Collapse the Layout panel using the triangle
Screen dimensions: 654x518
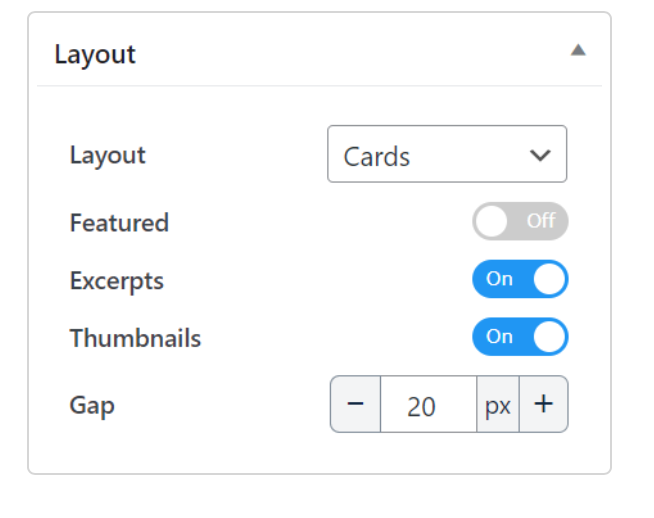point(577,50)
